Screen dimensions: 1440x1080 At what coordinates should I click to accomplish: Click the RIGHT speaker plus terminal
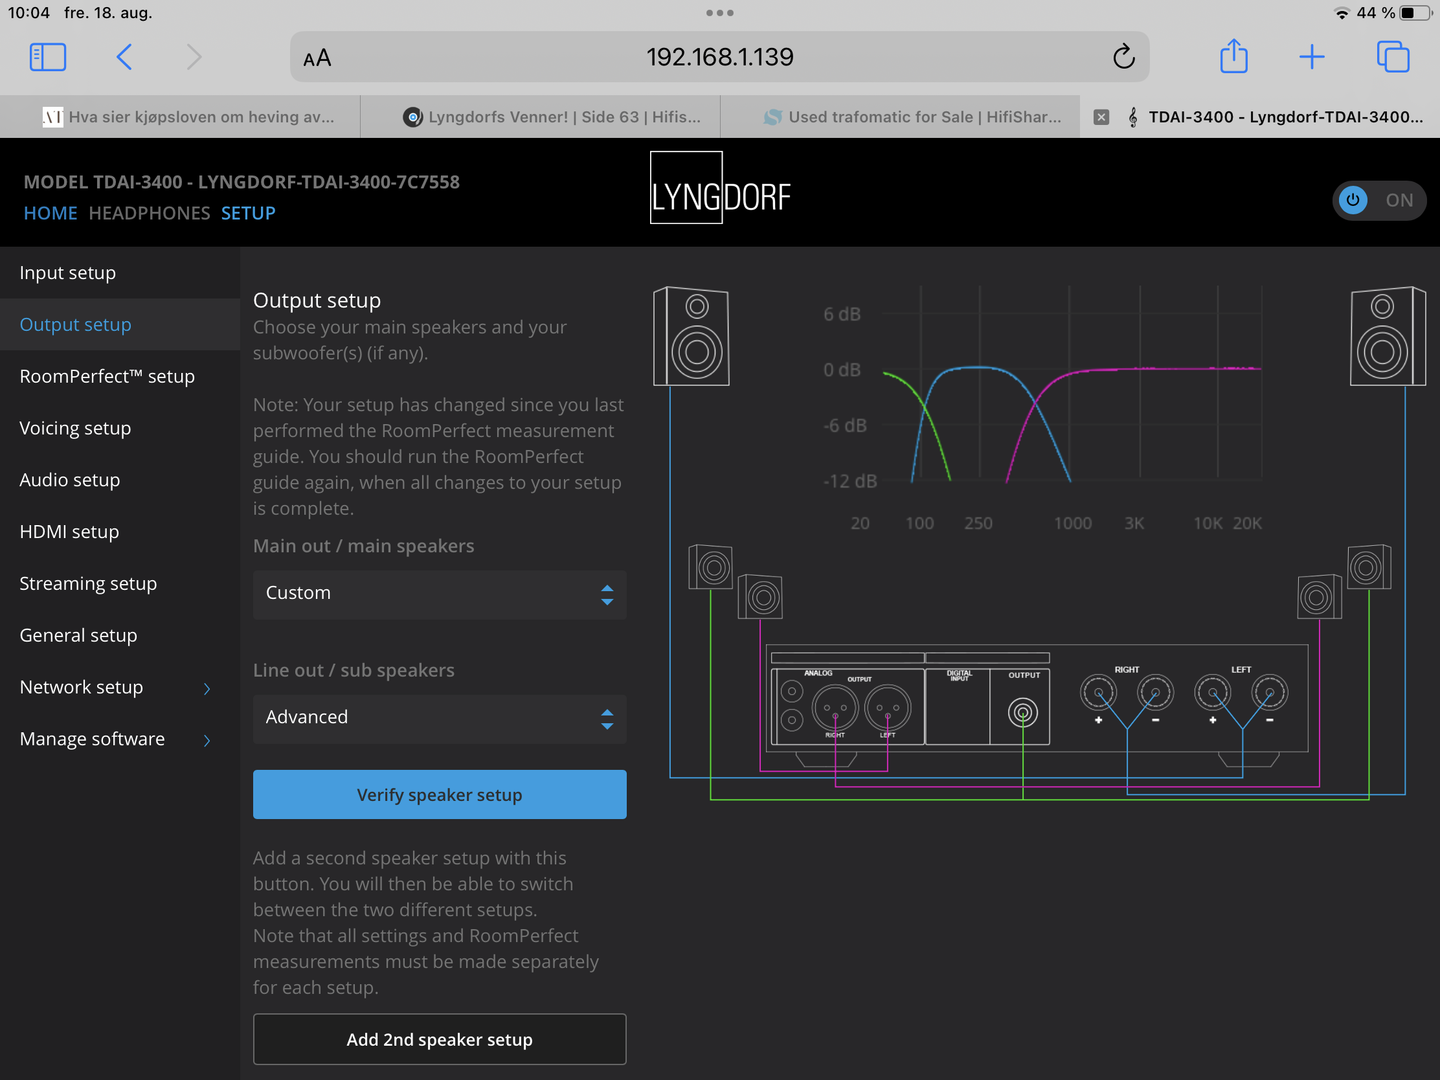tap(1099, 693)
